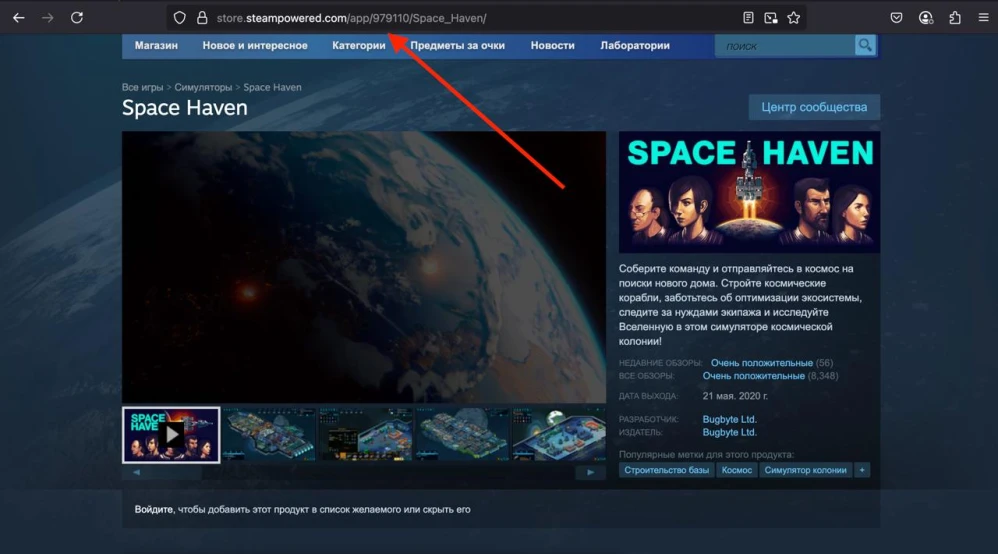Open Лаборатории menu
The height and width of the screenshot is (554, 998).
click(635, 45)
